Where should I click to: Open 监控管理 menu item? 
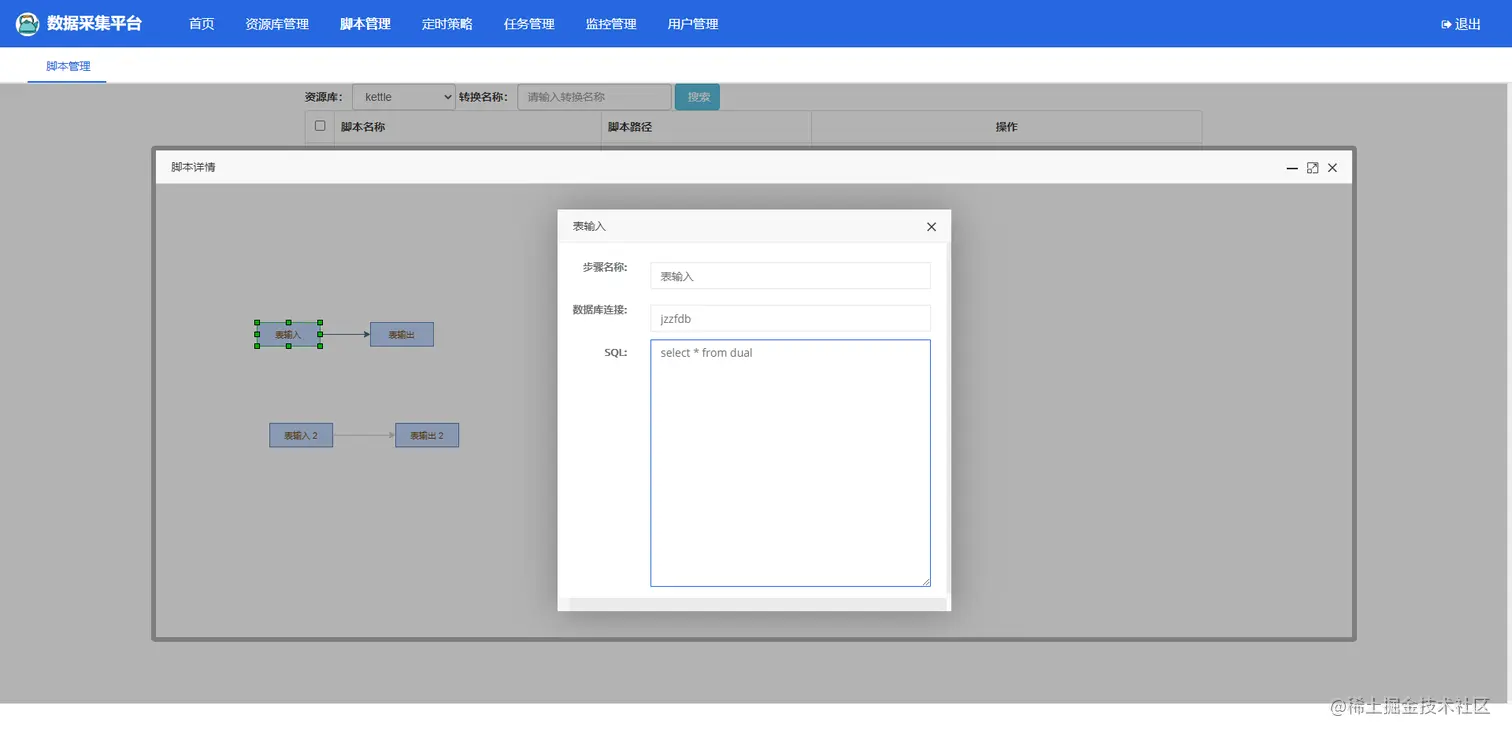click(x=611, y=24)
